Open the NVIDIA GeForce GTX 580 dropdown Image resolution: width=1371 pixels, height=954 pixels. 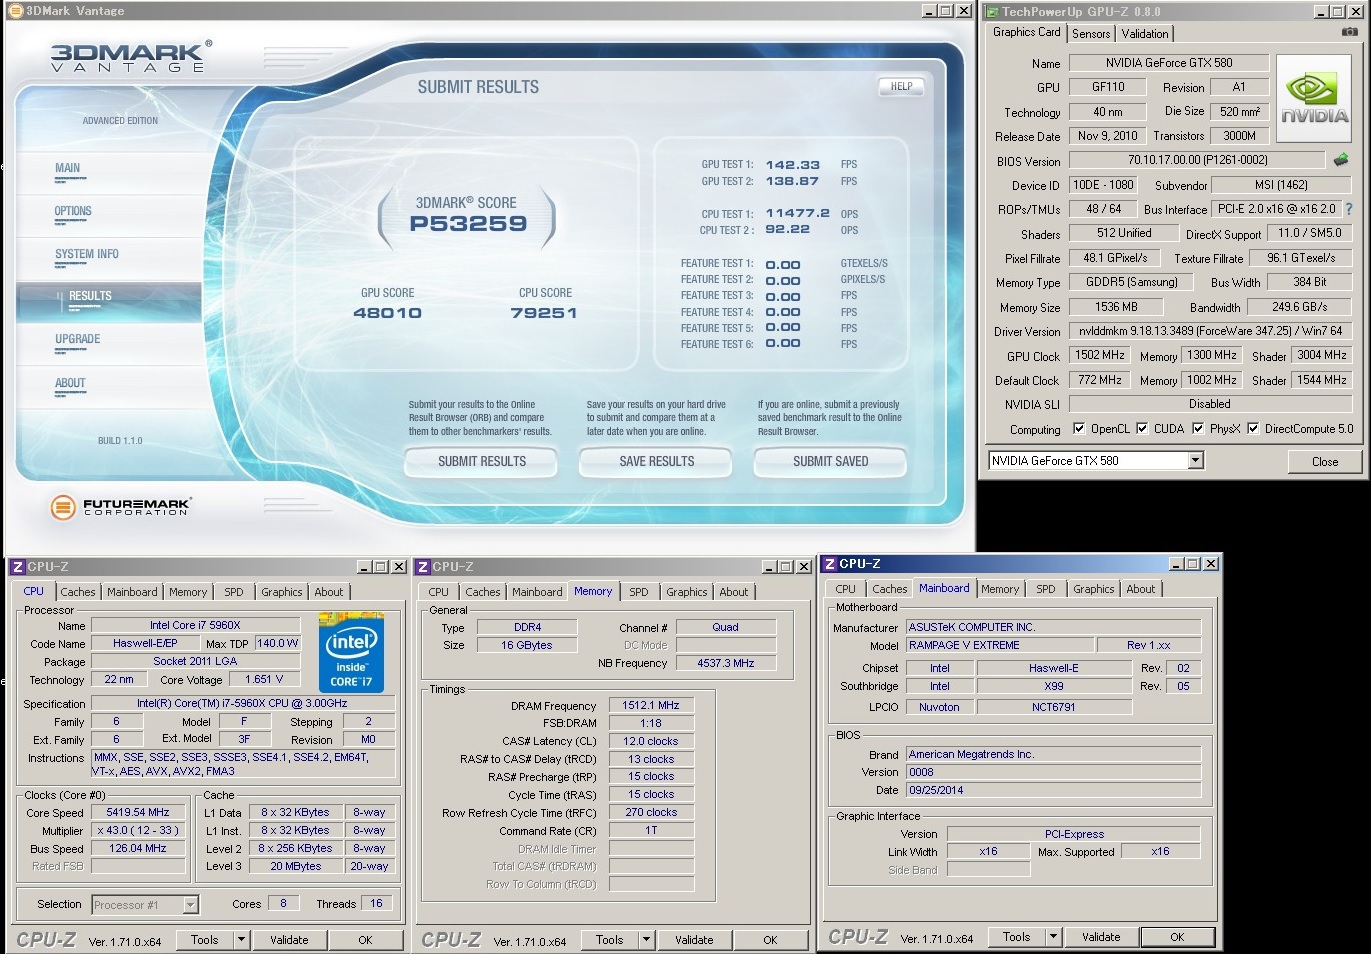[1195, 461]
